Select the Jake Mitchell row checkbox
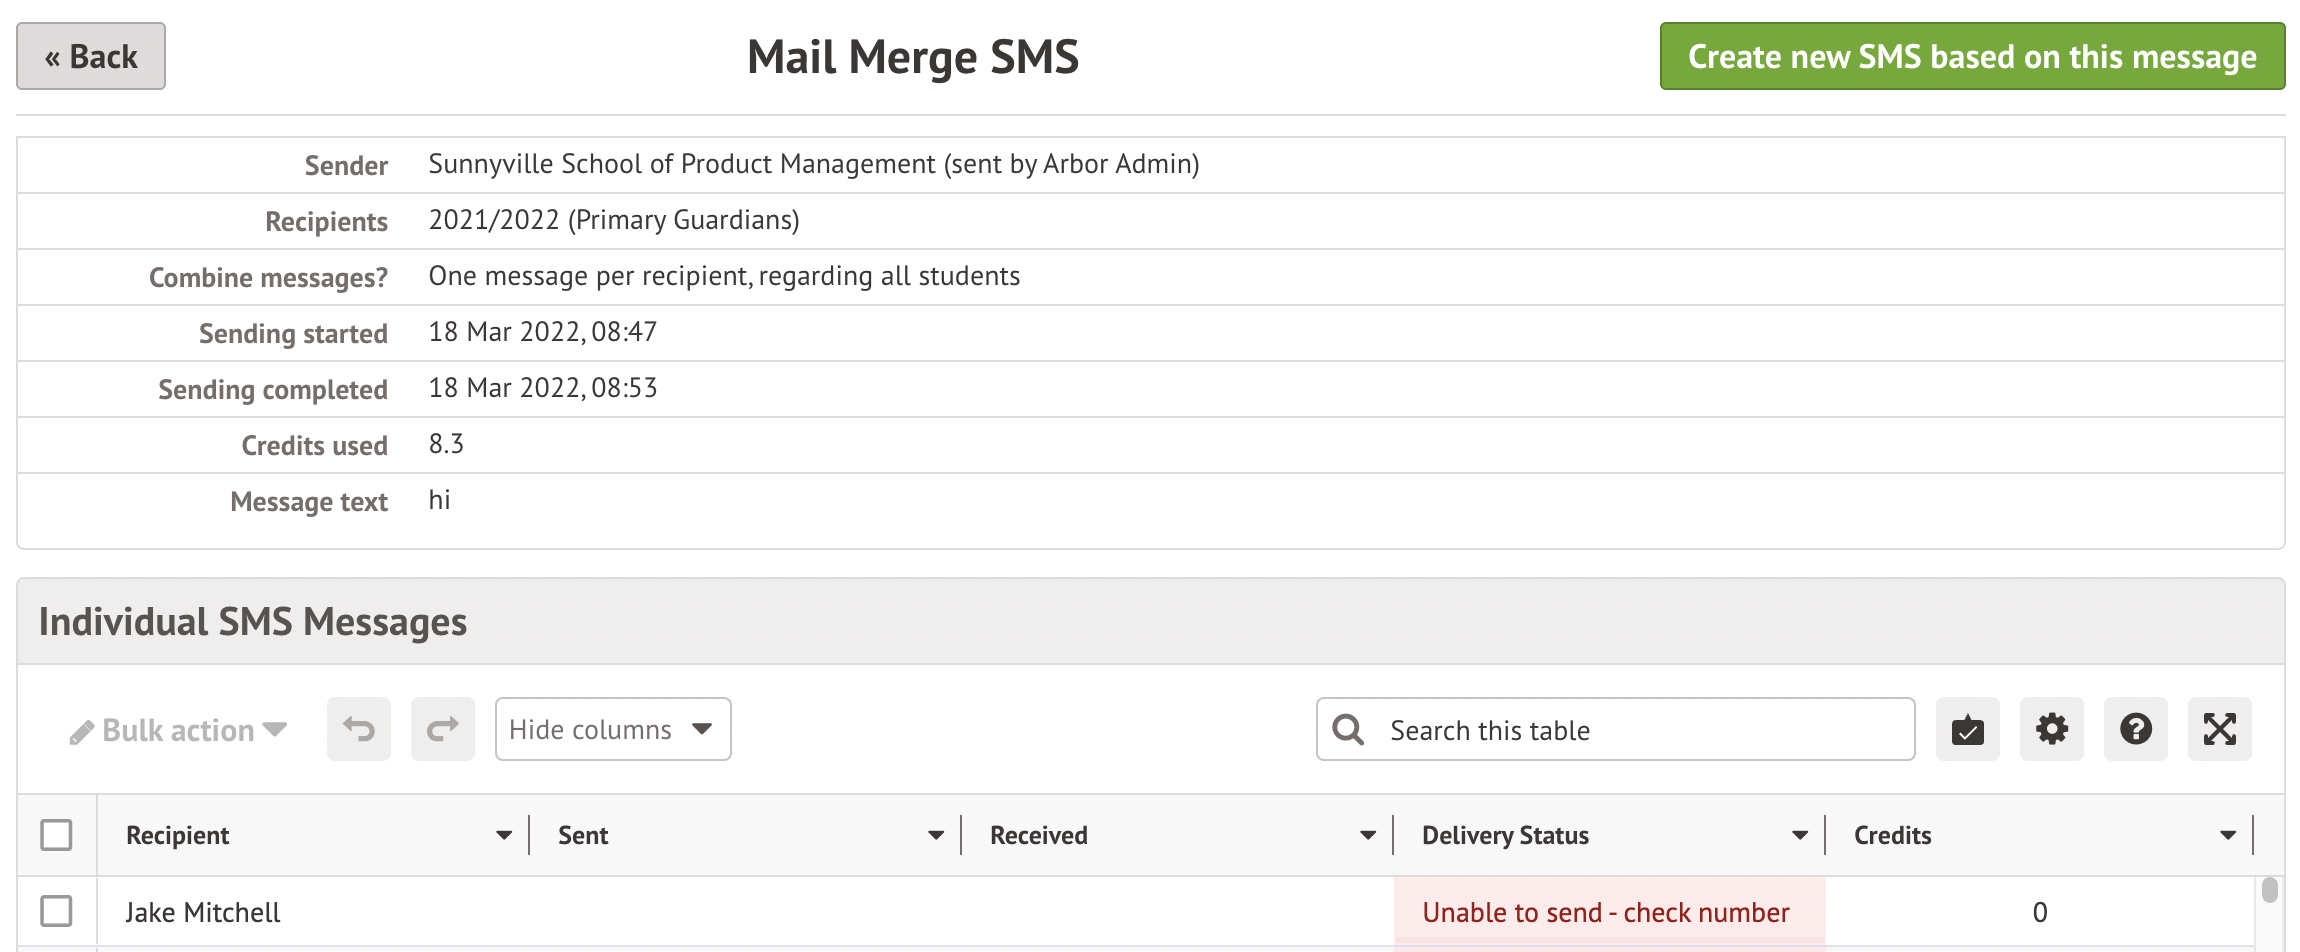 click(x=56, y=911)
